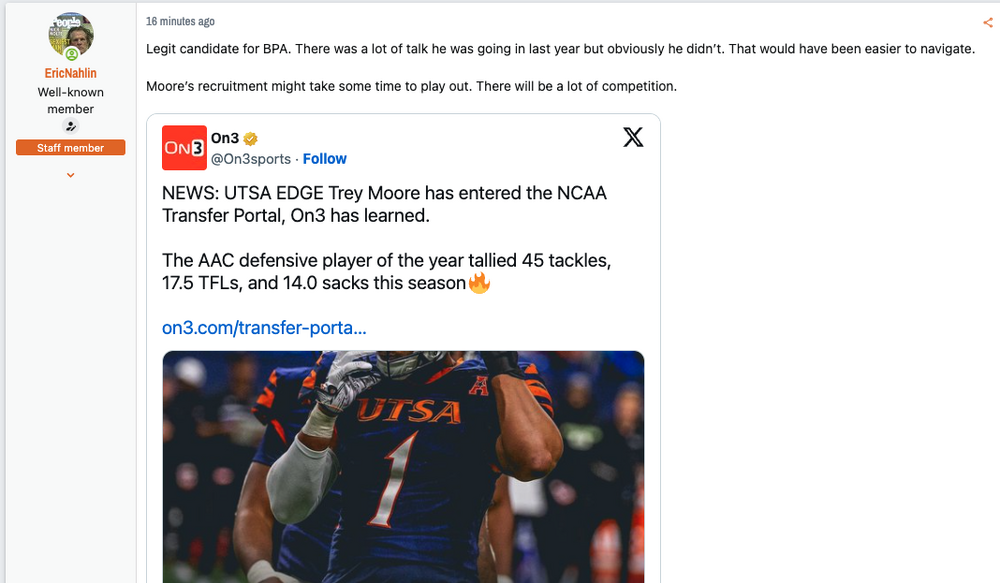Click the "16 minutes ago" timestamp

click(180, 21)
